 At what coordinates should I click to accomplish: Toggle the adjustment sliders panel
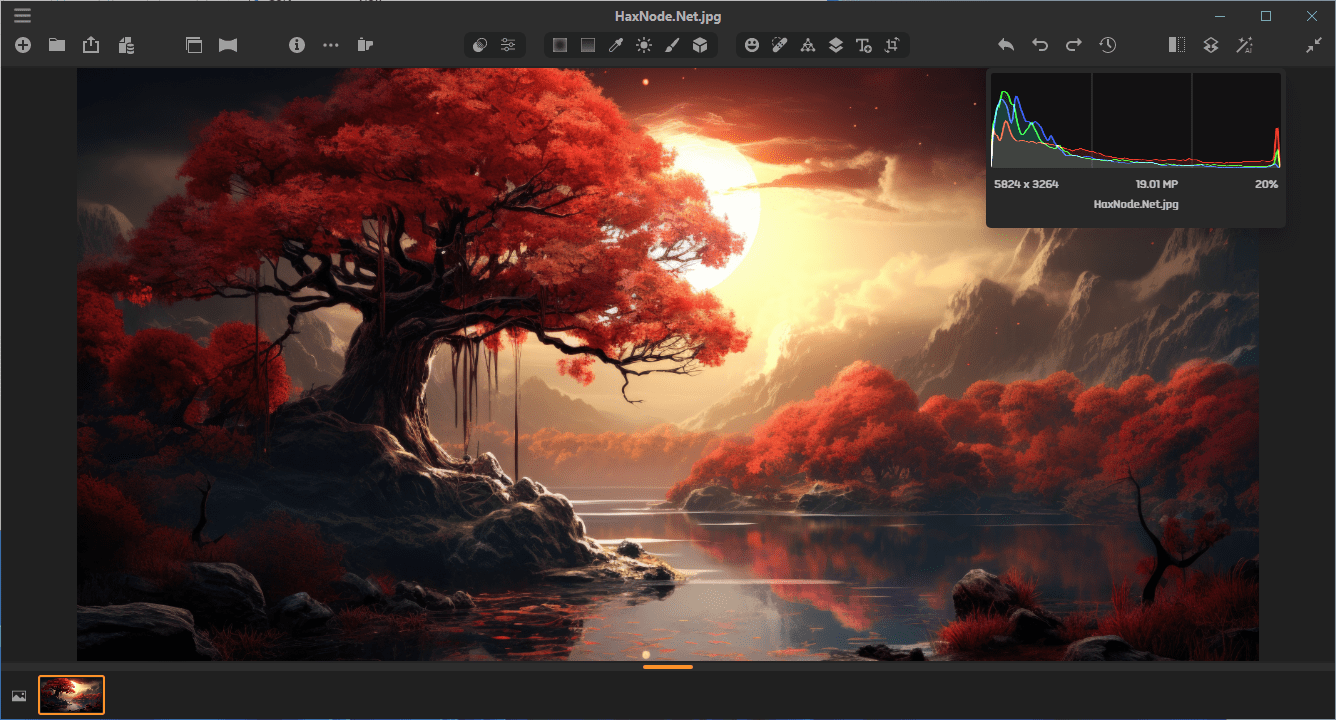[508, 45]
